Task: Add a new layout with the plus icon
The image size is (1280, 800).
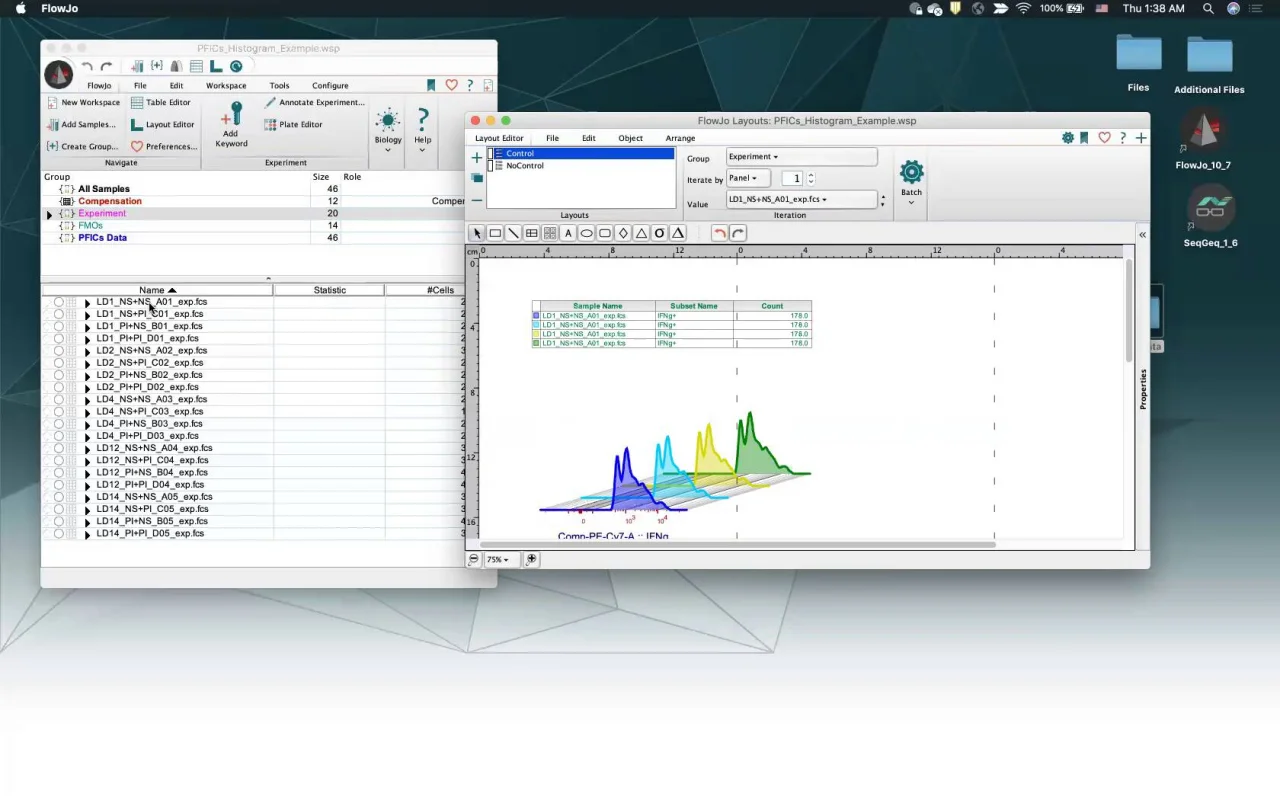Action: [476, 158]
